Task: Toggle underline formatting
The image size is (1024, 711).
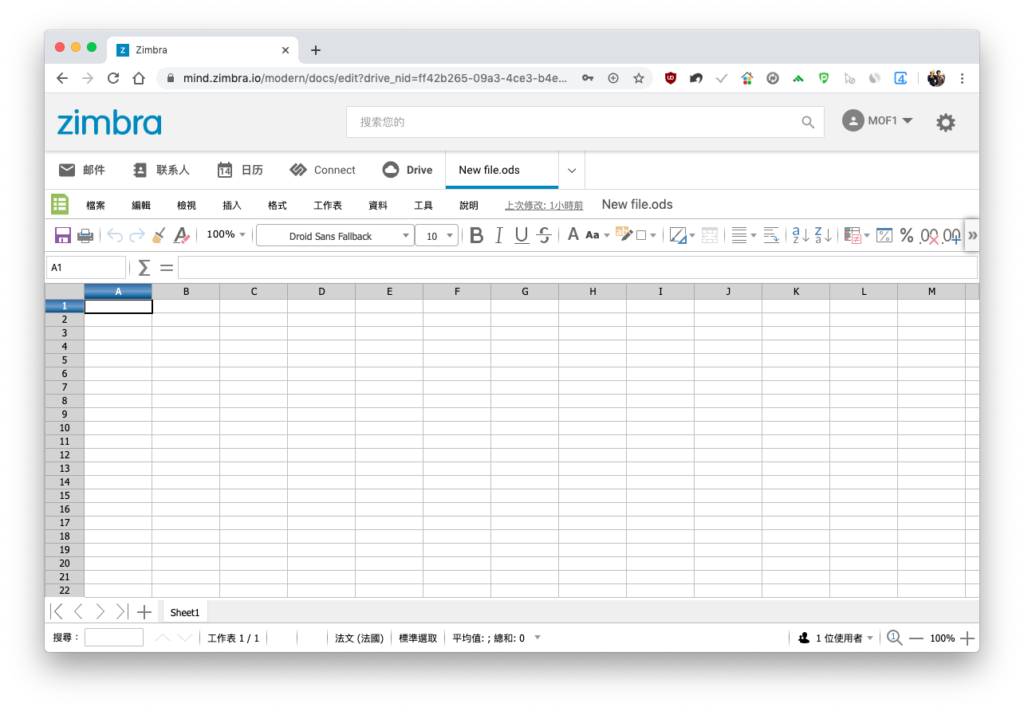Action: pyautogui.click(x=521, y=236)
